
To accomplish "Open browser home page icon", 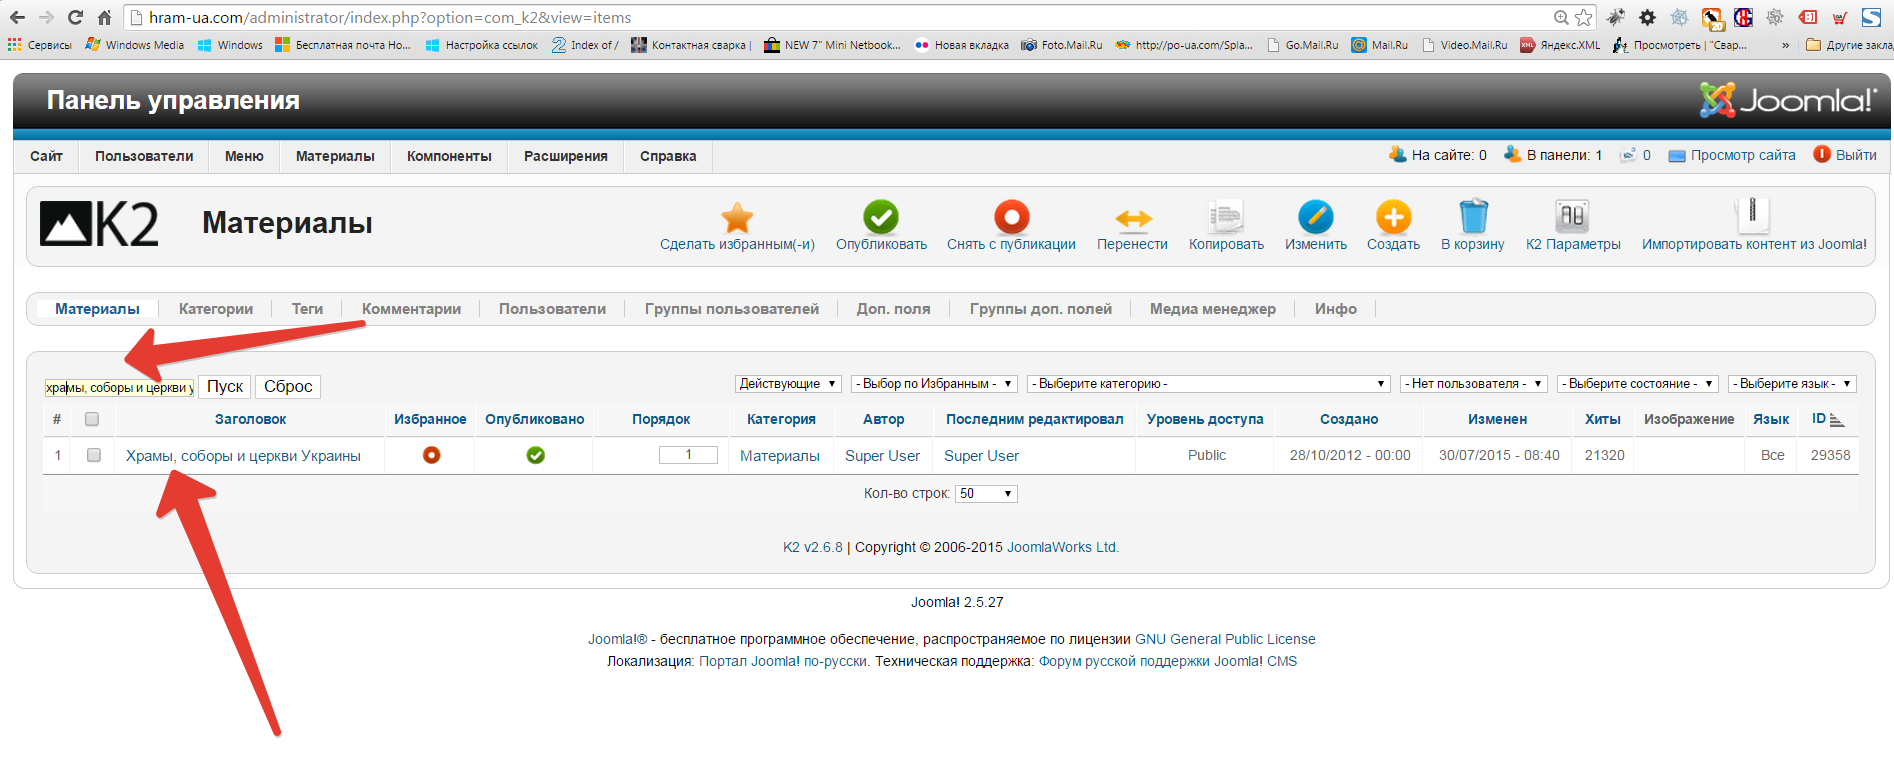I will (104, 17).
